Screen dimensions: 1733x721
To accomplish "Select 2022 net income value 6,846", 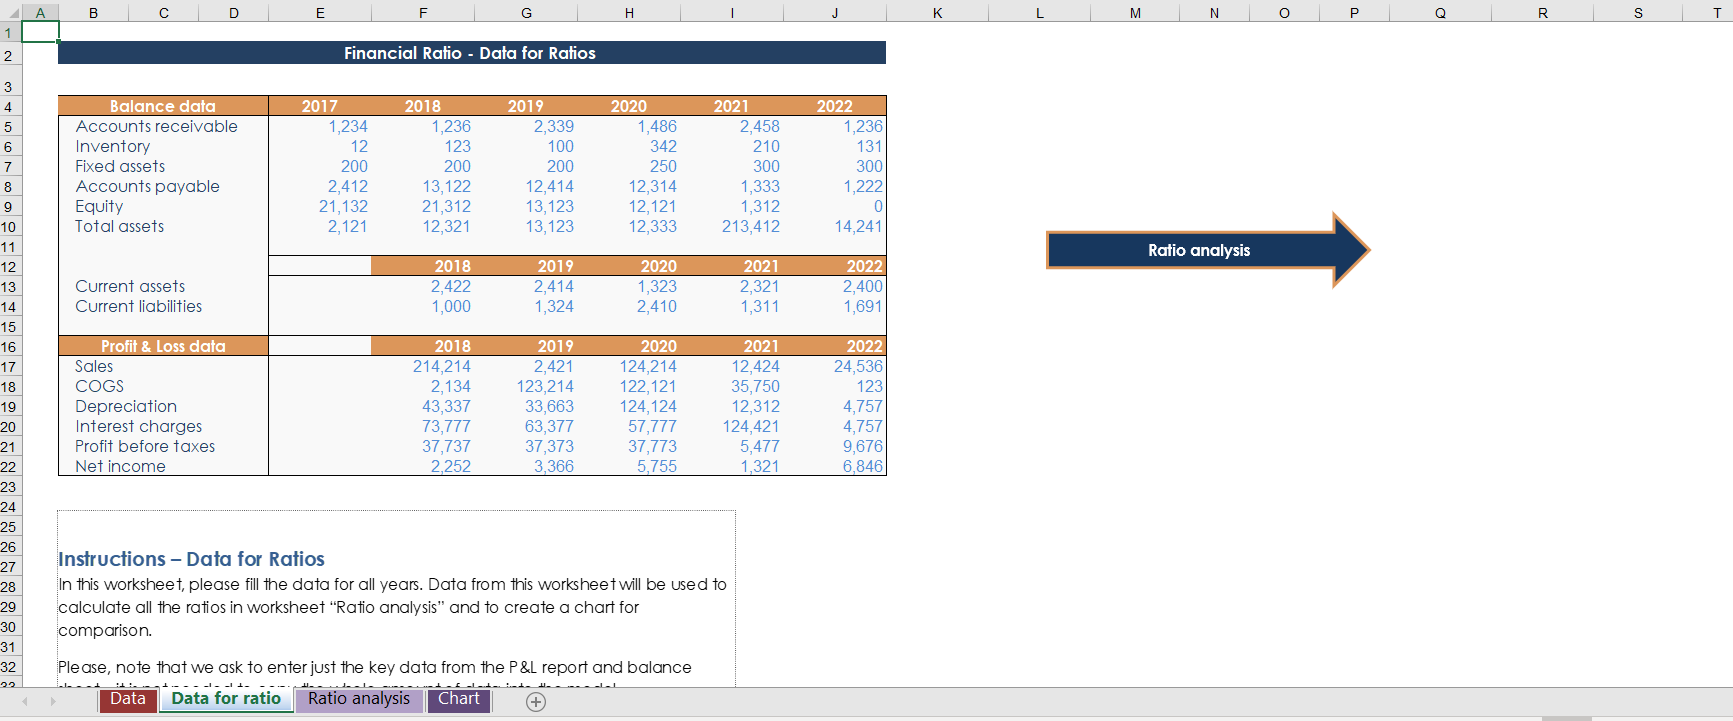I will click(863, 466).
